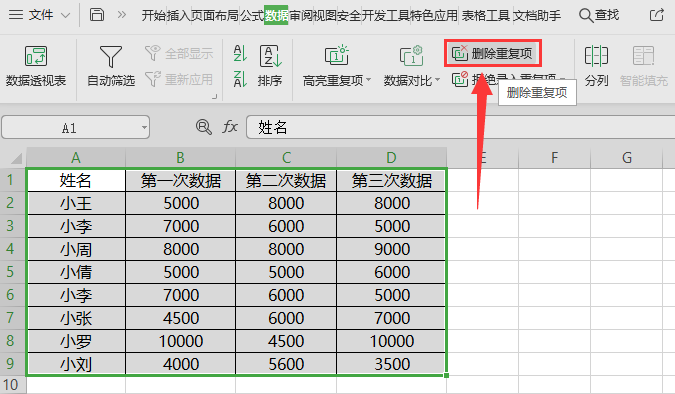The image size is (675, 394).
Task: Click the 删除重复项 remove duplicates button
Action: coord(492,53)
